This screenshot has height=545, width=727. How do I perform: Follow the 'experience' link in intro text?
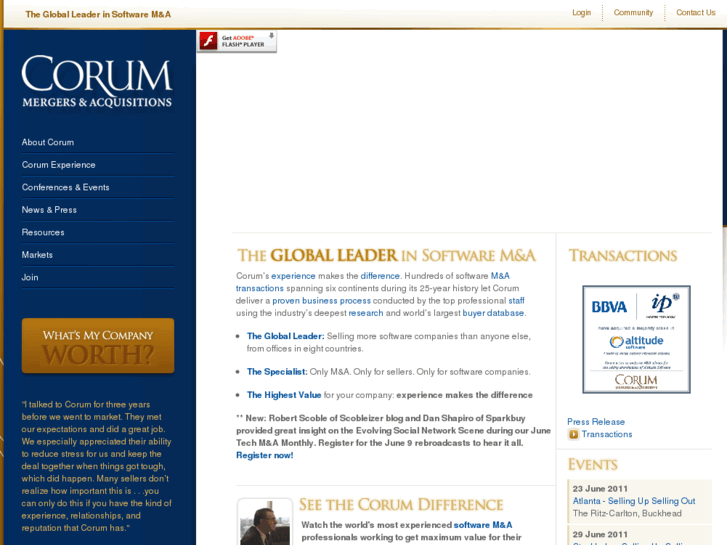(293, 276)
